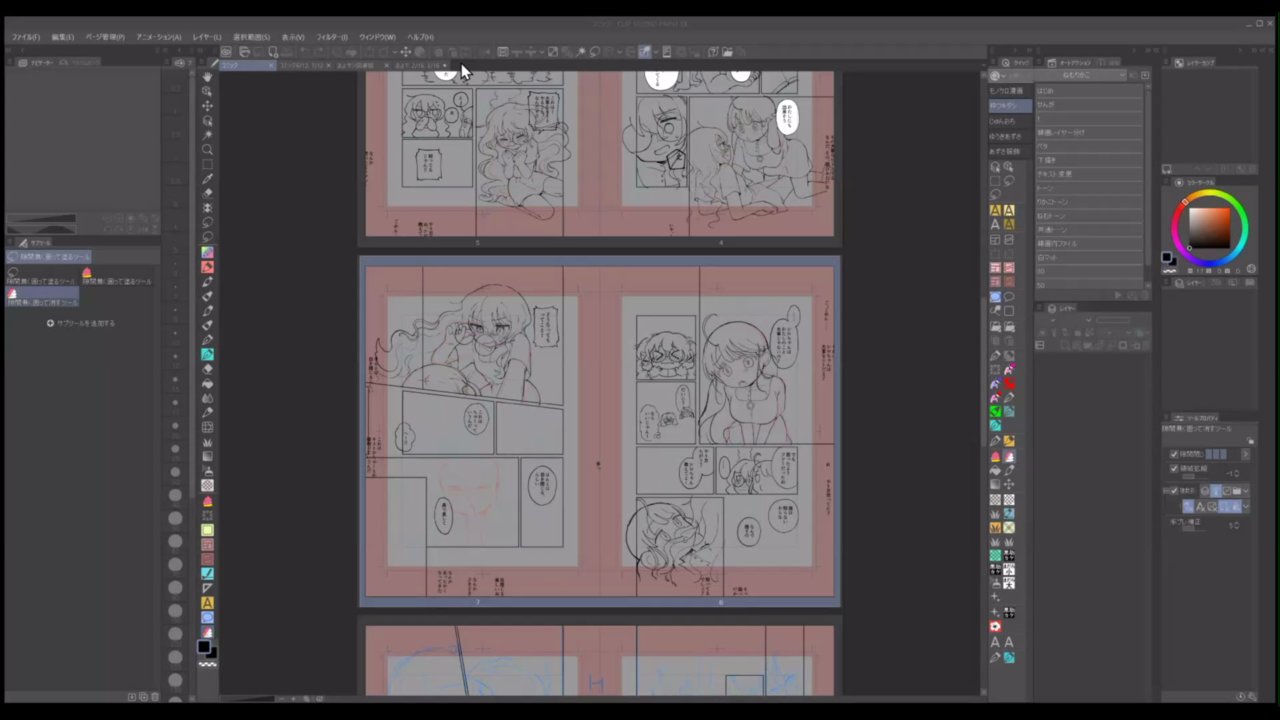
Task: Select the 枠フキダシ quick access set
Action: click(1010, 106)
